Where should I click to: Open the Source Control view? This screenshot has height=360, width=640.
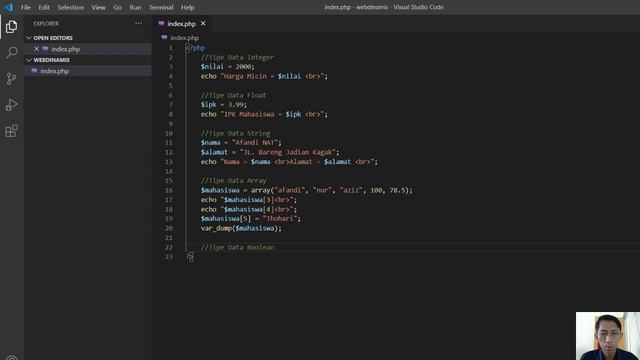click(x=11, y=79)
